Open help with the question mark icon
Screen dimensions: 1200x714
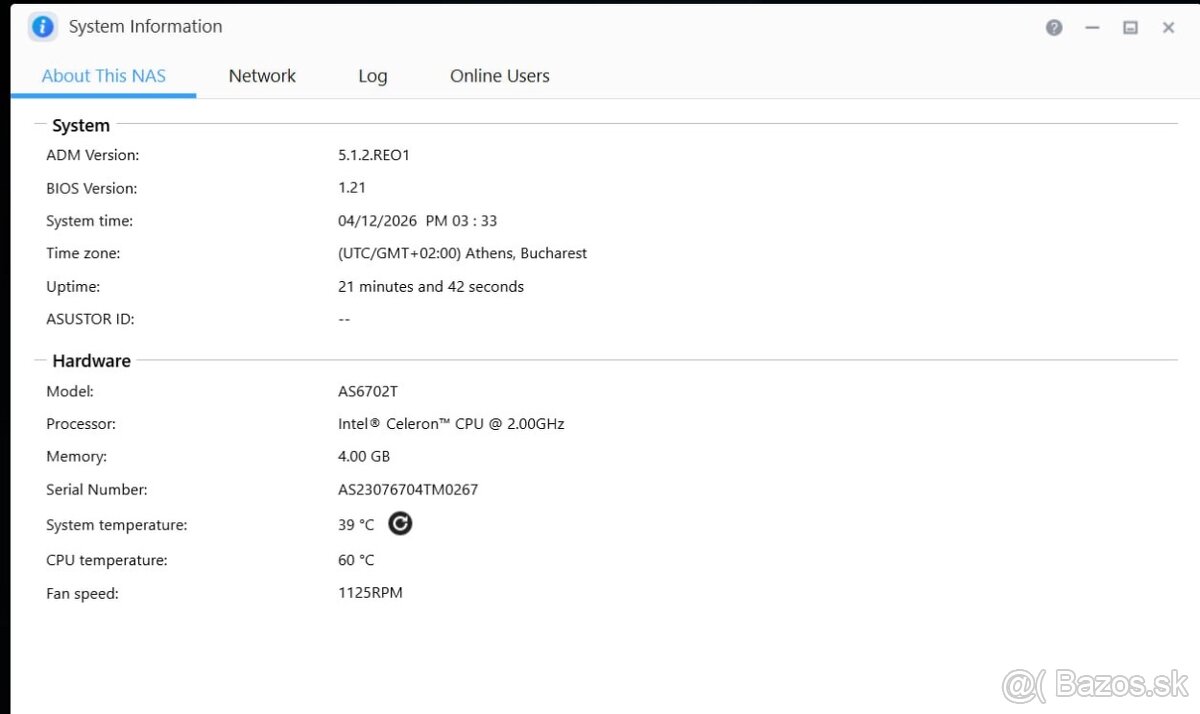point(1054,28)
